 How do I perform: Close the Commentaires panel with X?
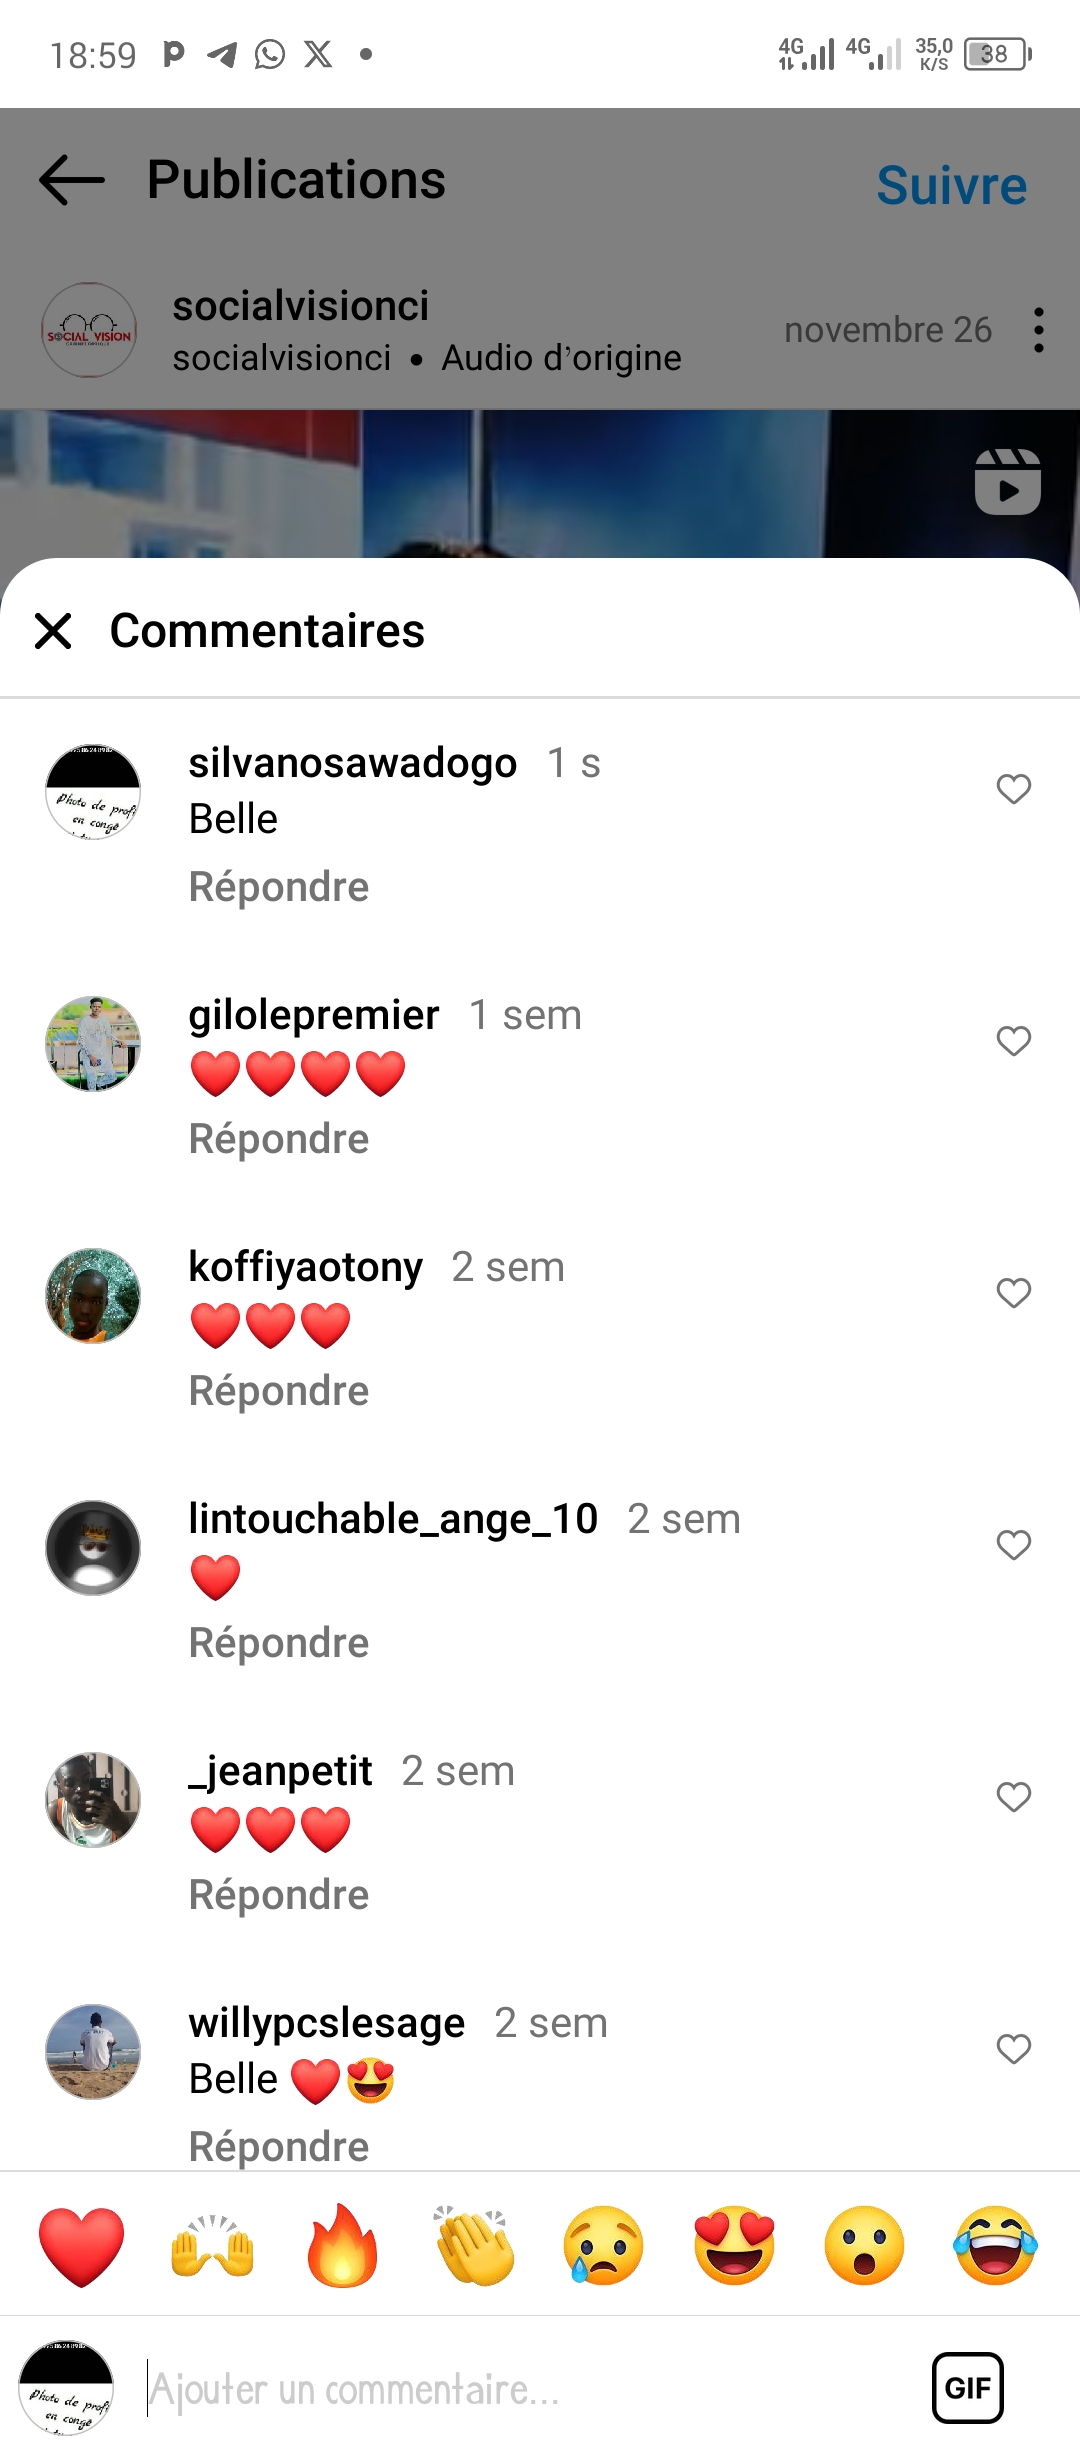53,631
